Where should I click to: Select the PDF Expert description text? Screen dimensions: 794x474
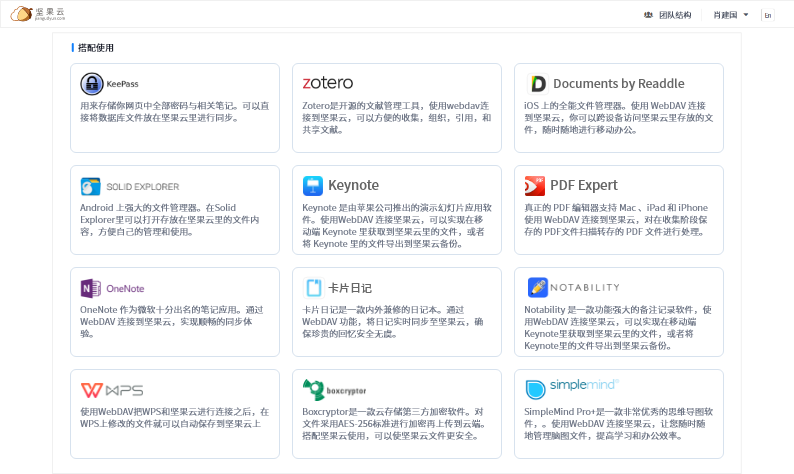click(x=616, y=220)
